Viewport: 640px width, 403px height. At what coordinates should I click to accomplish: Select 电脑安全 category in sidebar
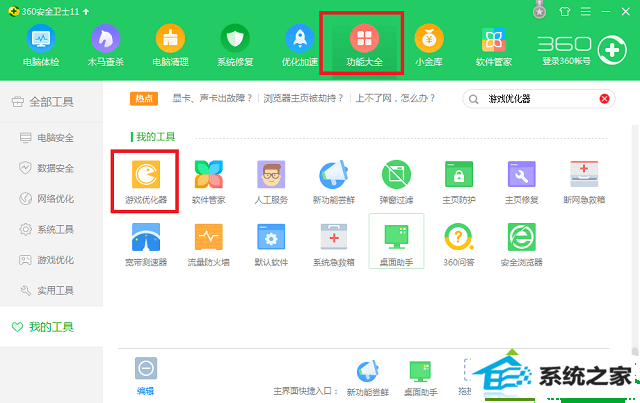tap(51, 138)
